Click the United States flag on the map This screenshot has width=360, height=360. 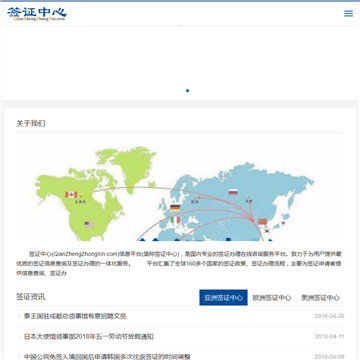pyautogui.click(x=89, y=225)
